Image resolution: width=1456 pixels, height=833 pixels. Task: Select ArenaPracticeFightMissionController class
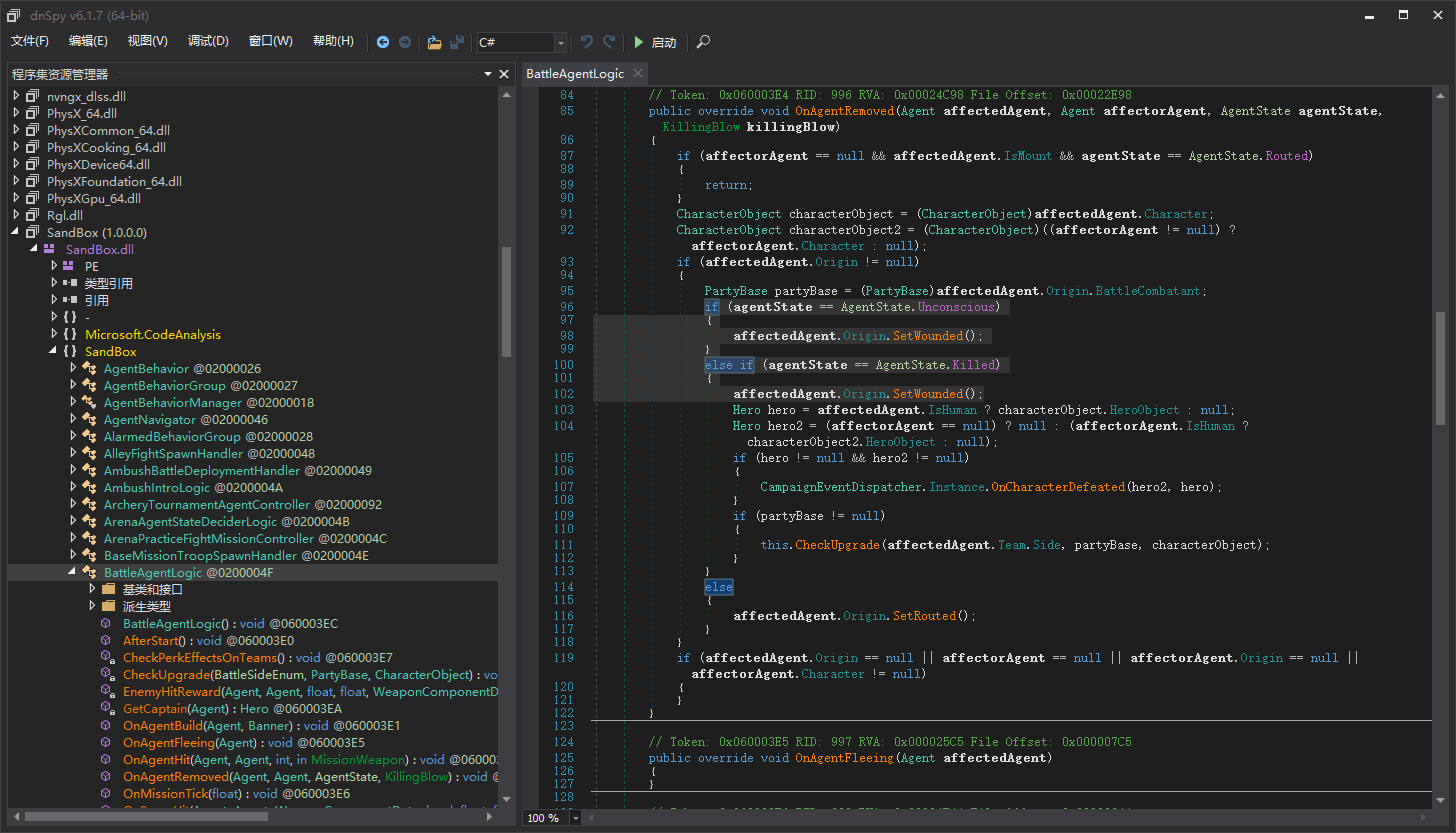point(245,538)
